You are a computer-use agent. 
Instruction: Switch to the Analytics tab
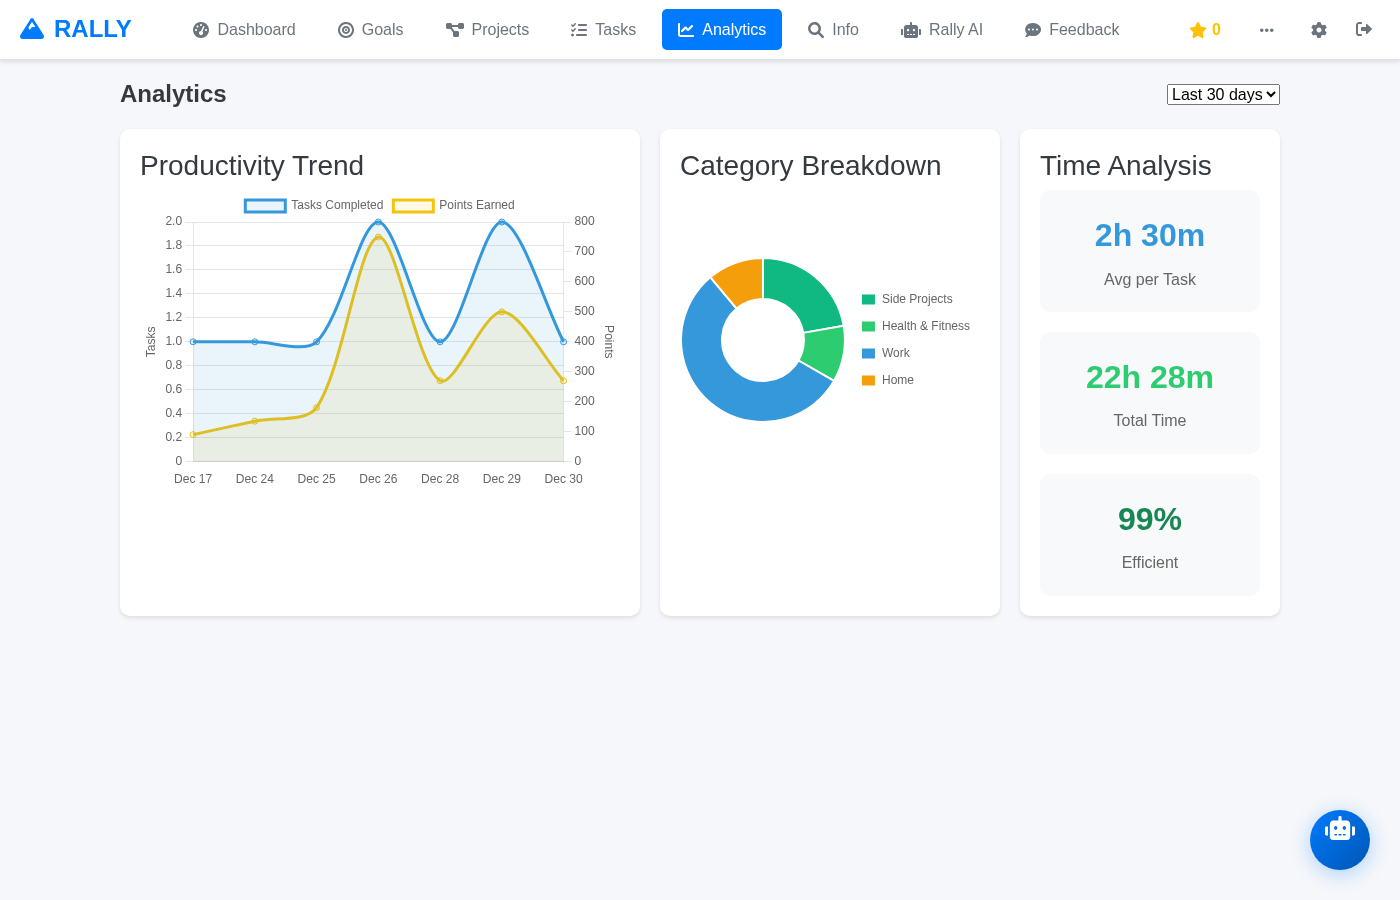coord(721,29)
